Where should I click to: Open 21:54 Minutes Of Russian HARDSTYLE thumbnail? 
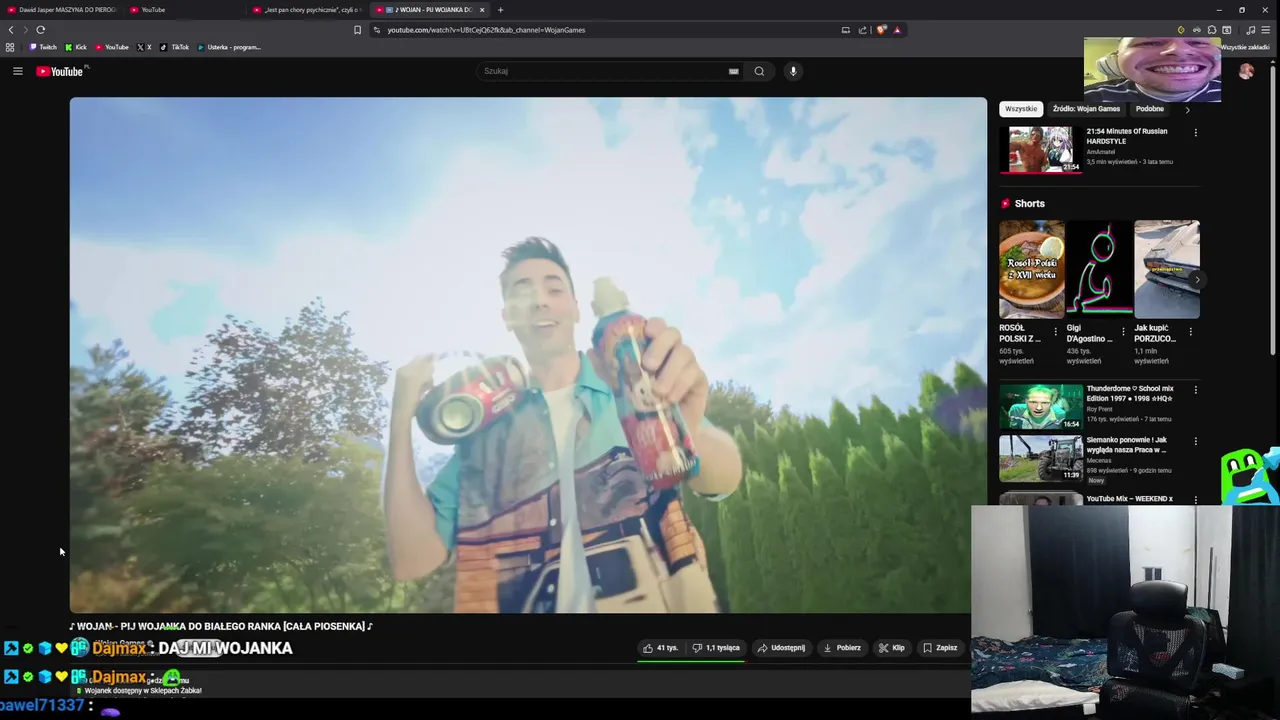tap(1041, 149)
